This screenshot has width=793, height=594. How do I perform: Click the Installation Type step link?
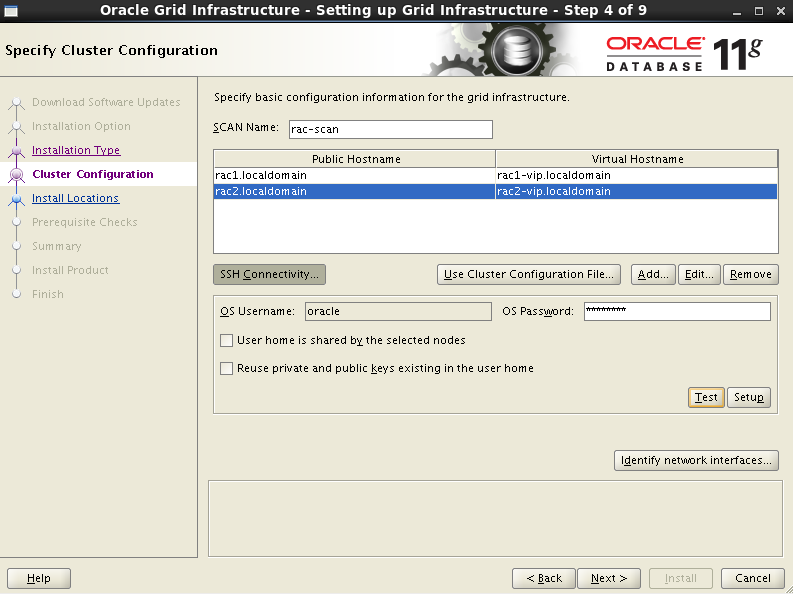tap(76, 150)
